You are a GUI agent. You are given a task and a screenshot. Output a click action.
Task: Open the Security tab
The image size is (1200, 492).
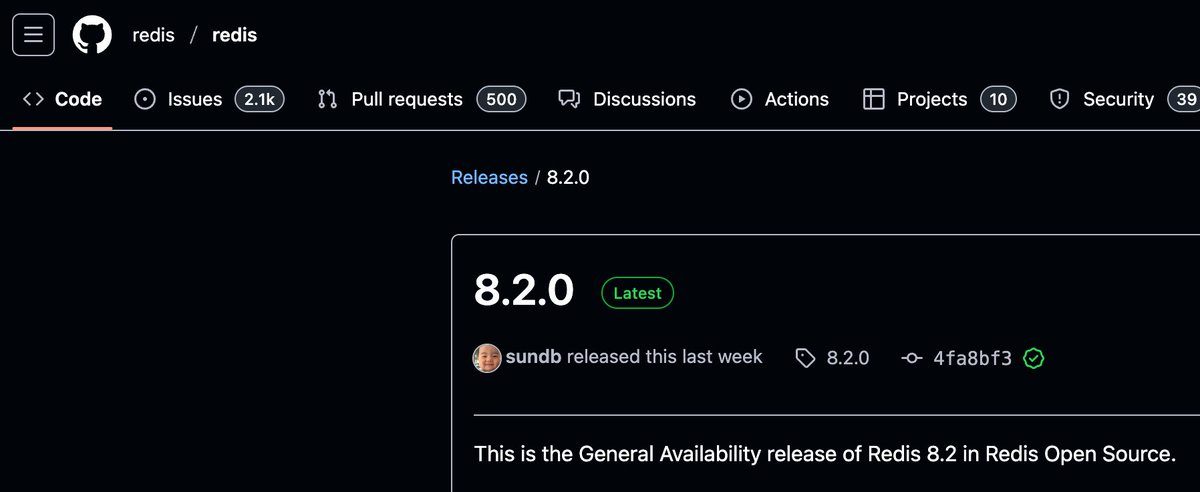(x=1123, y=99)
